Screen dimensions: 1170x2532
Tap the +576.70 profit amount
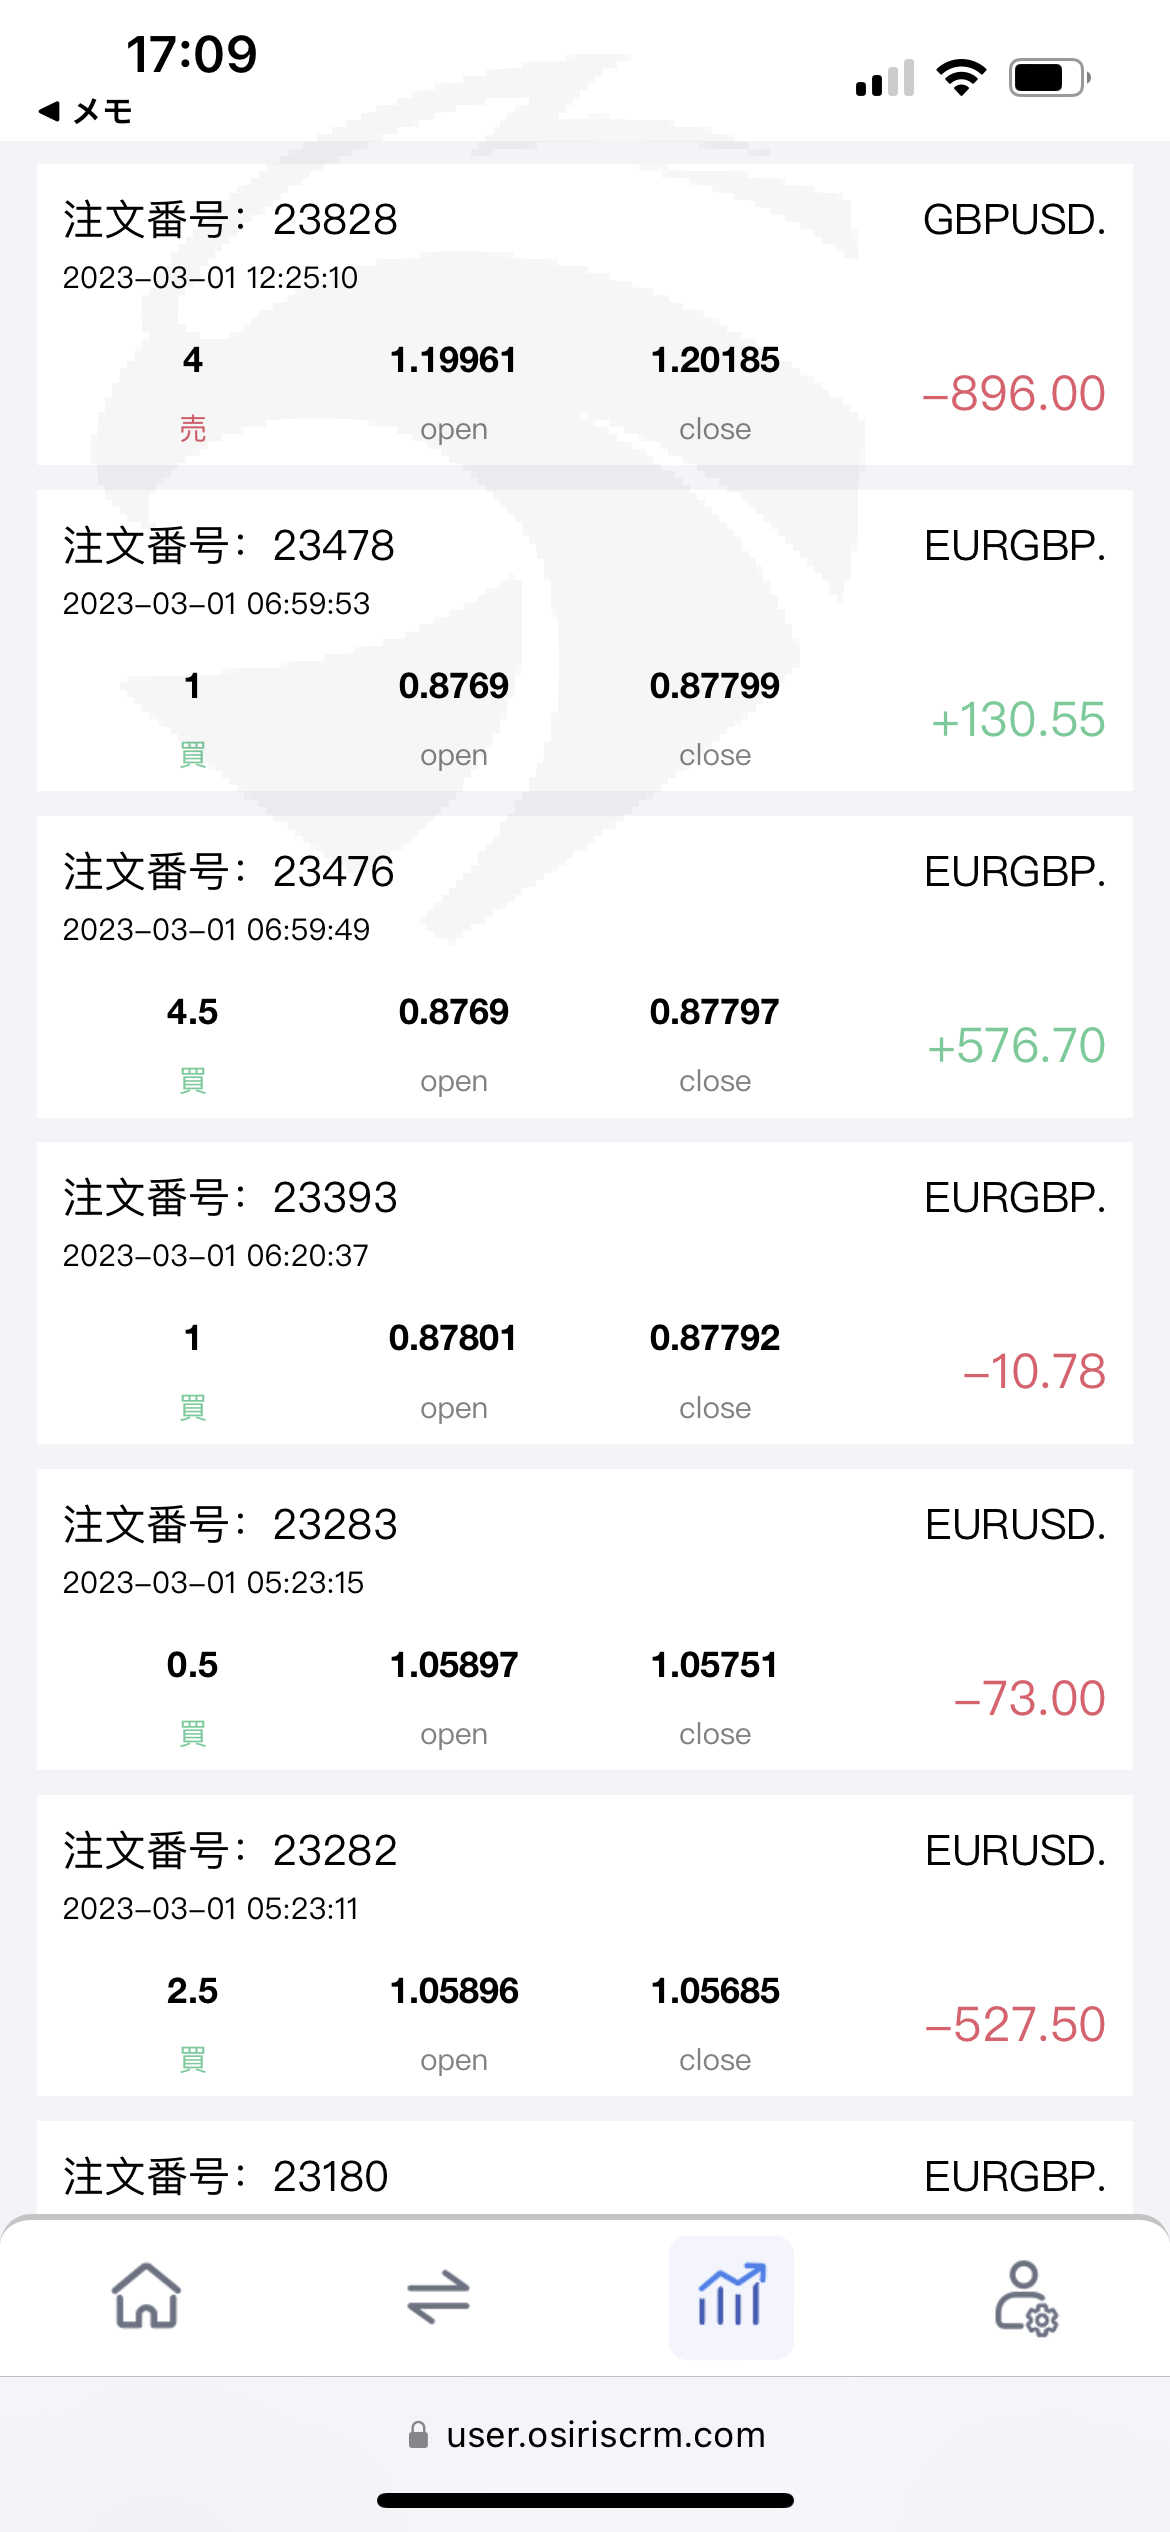pyautogui.click(x=1015, y=1046)
